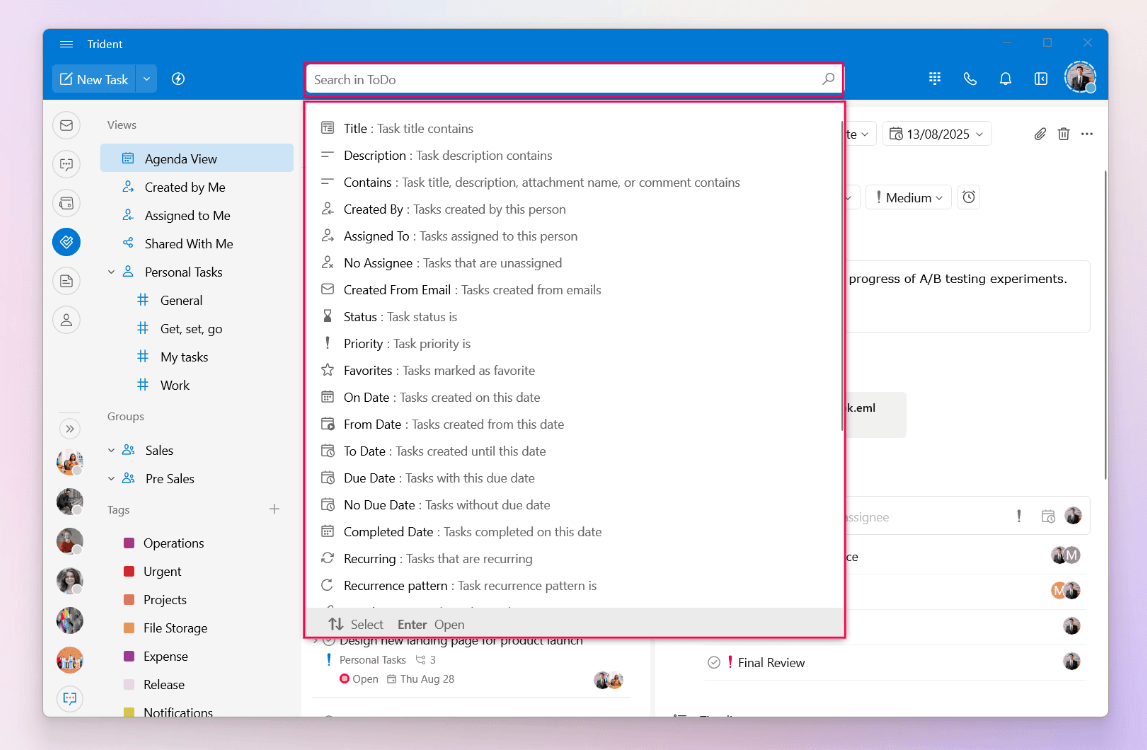The width and height of the screenshot is (1147, 750).
Task: Open the New Task dropdown arrow
Action: pos(146,79)
